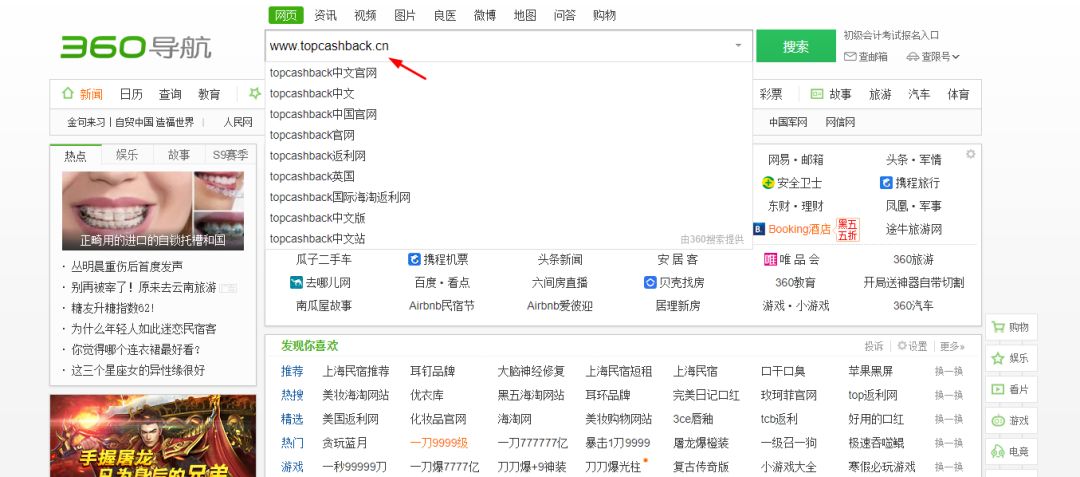Open 初级会计考试报名入口 link

(891, 35)
